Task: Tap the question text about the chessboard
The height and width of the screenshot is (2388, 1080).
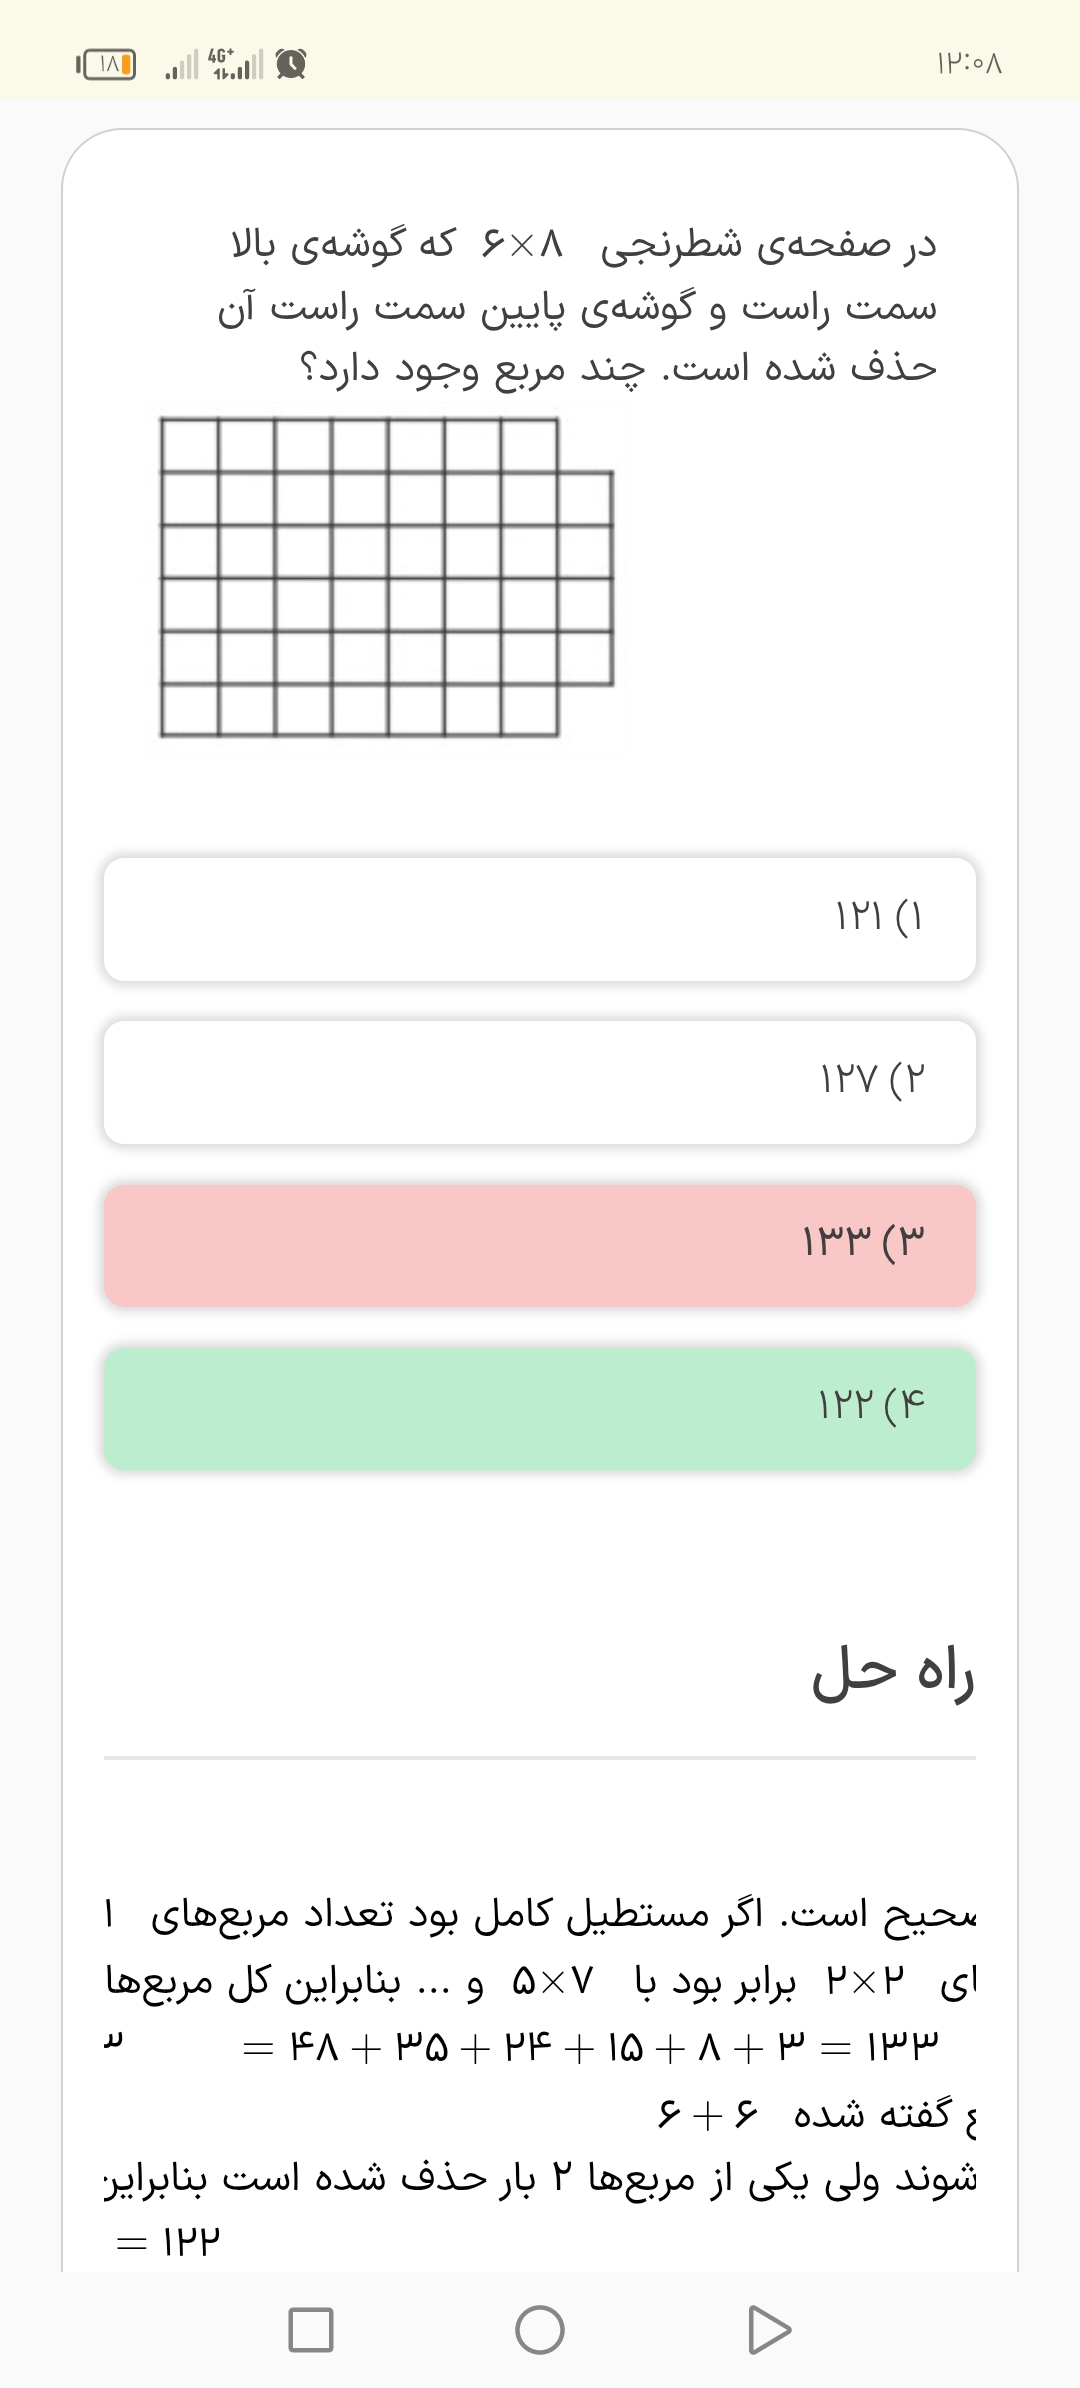Action: click(578, 307)
